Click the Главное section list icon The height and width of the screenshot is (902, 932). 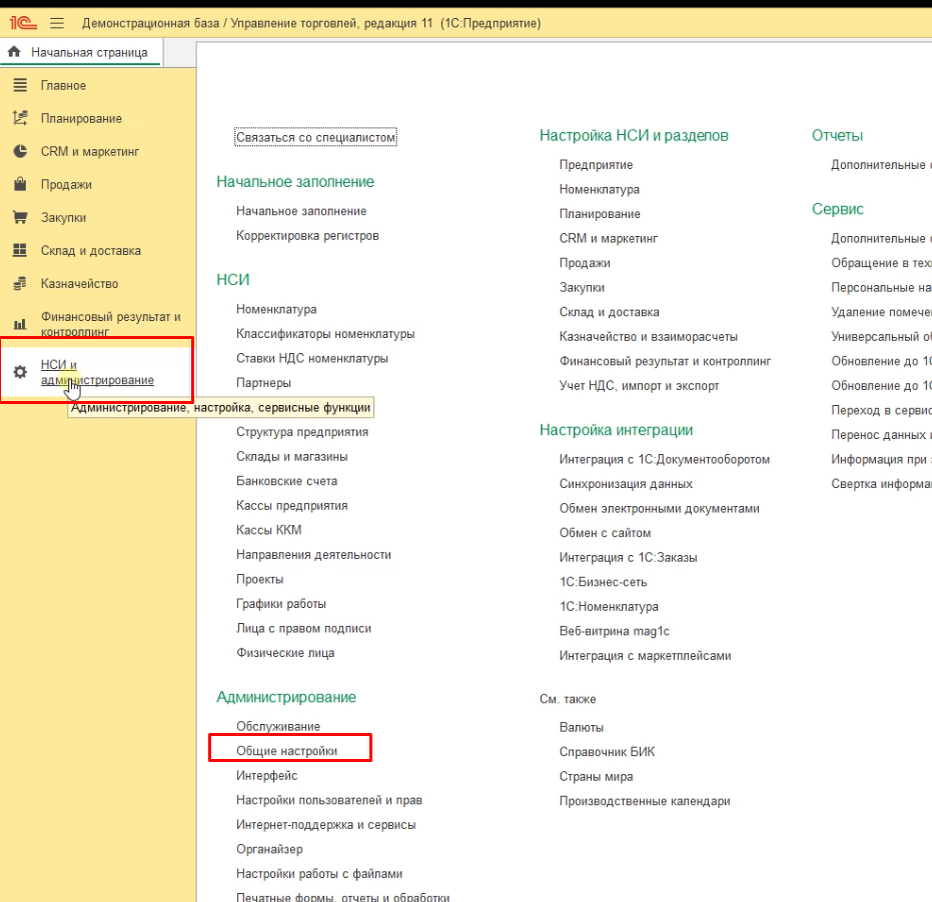point(20,85)
